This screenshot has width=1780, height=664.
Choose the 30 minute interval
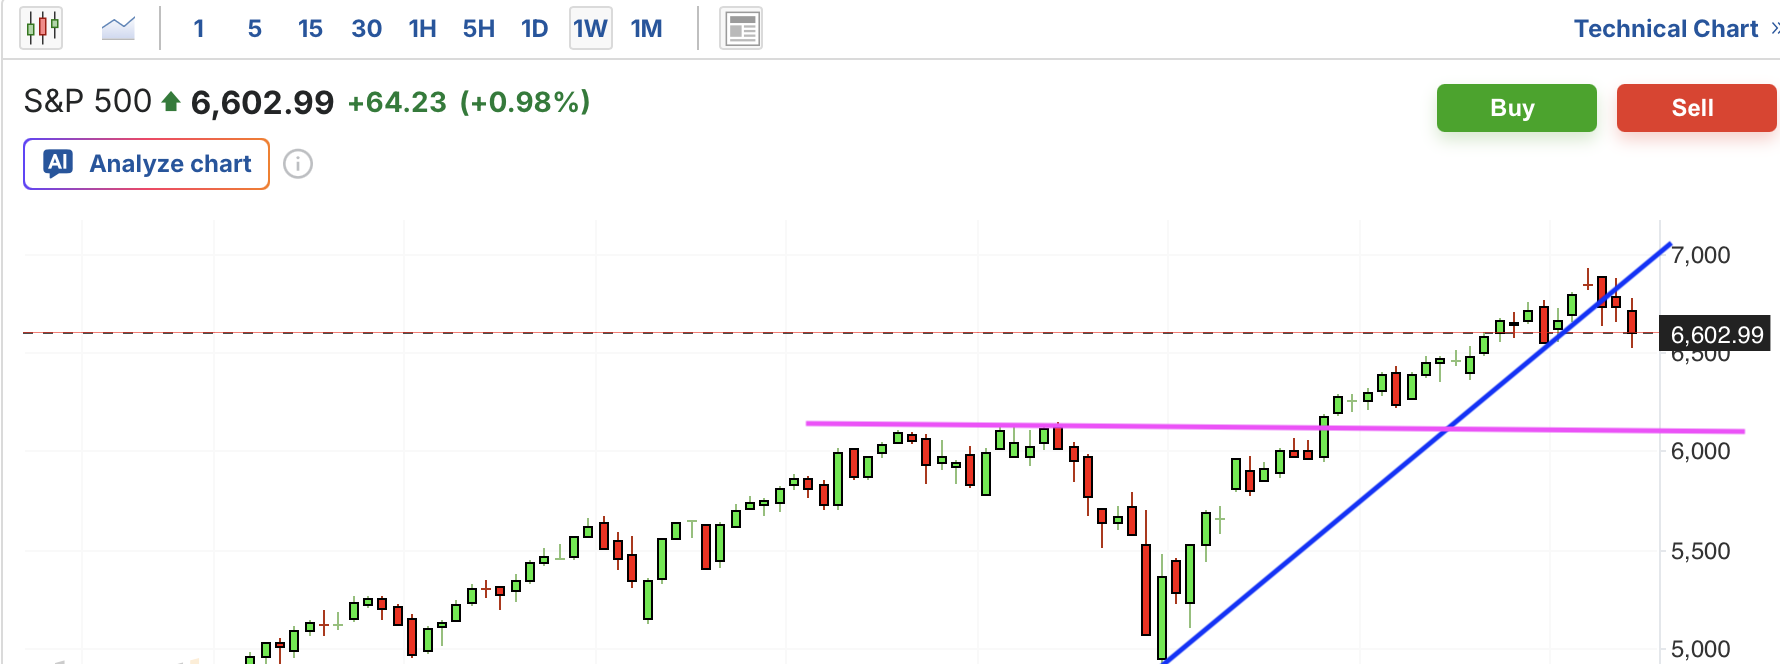[366, 29]
